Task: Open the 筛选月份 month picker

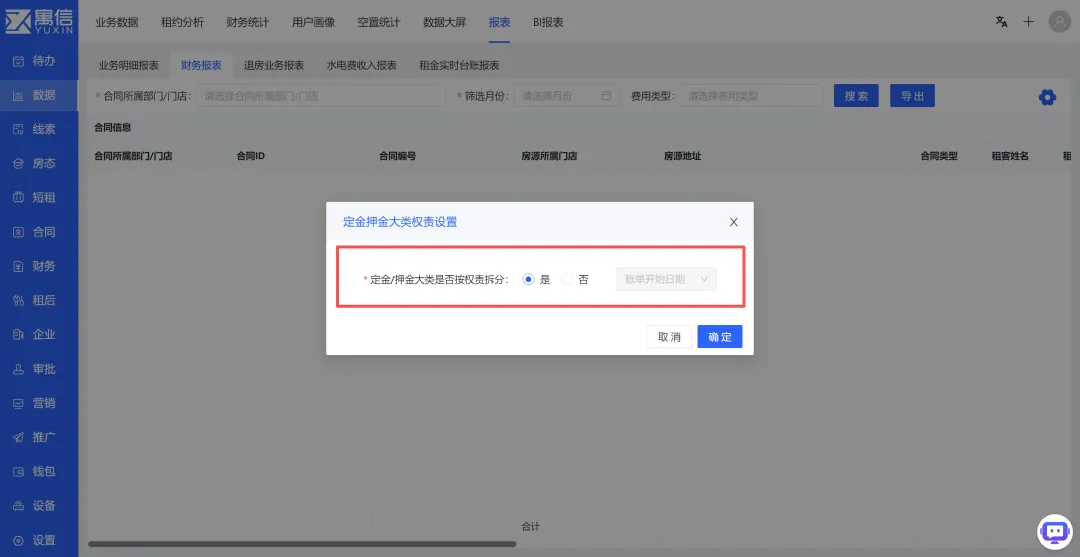Action: (567, 96)
